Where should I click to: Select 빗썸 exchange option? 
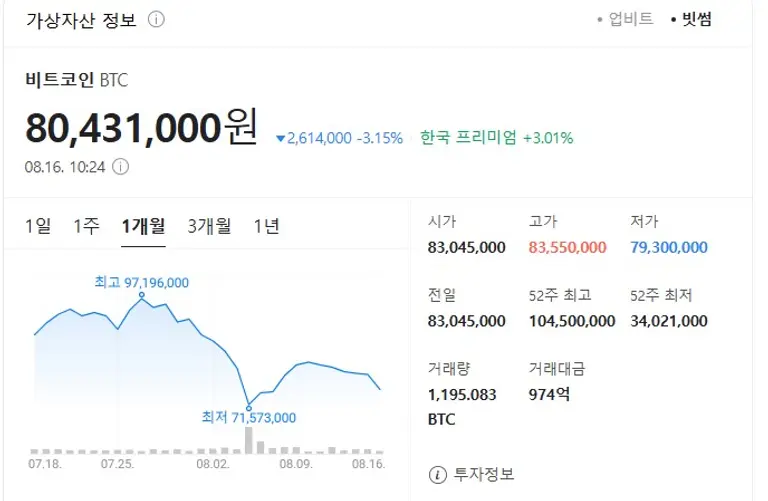[696, 19]
